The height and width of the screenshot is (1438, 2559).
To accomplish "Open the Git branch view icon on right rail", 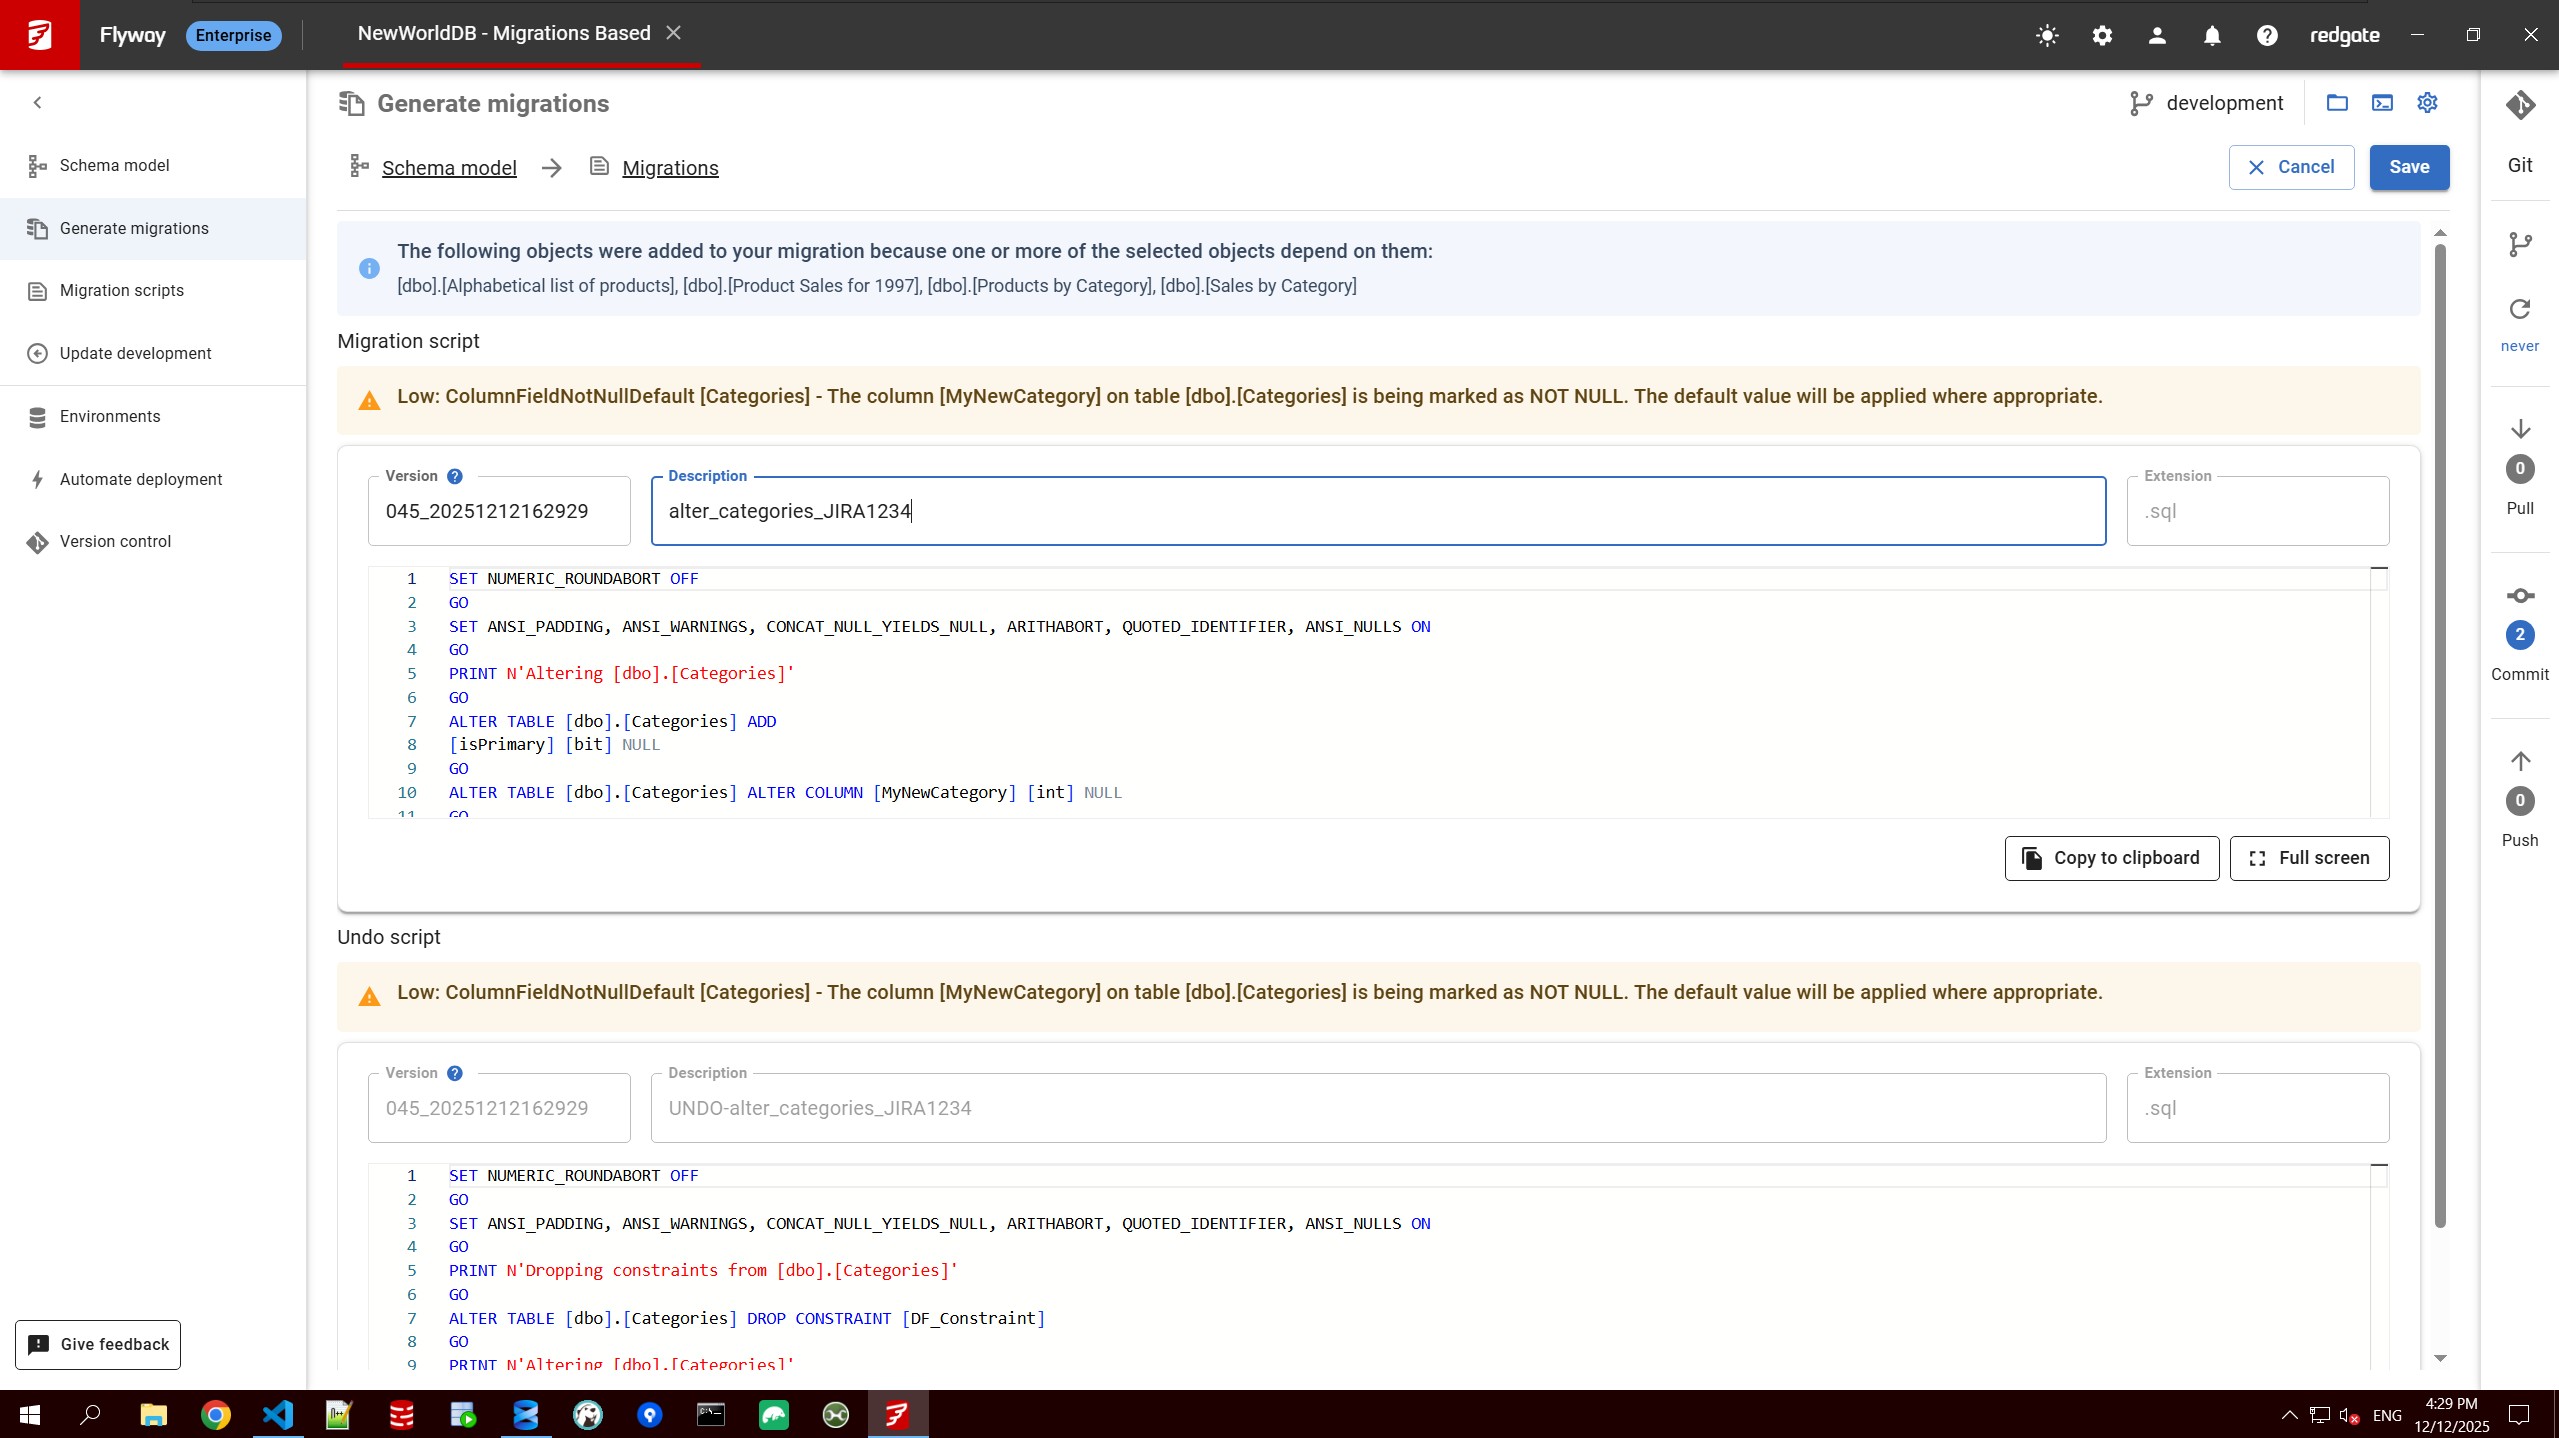I will [2519, 243].
